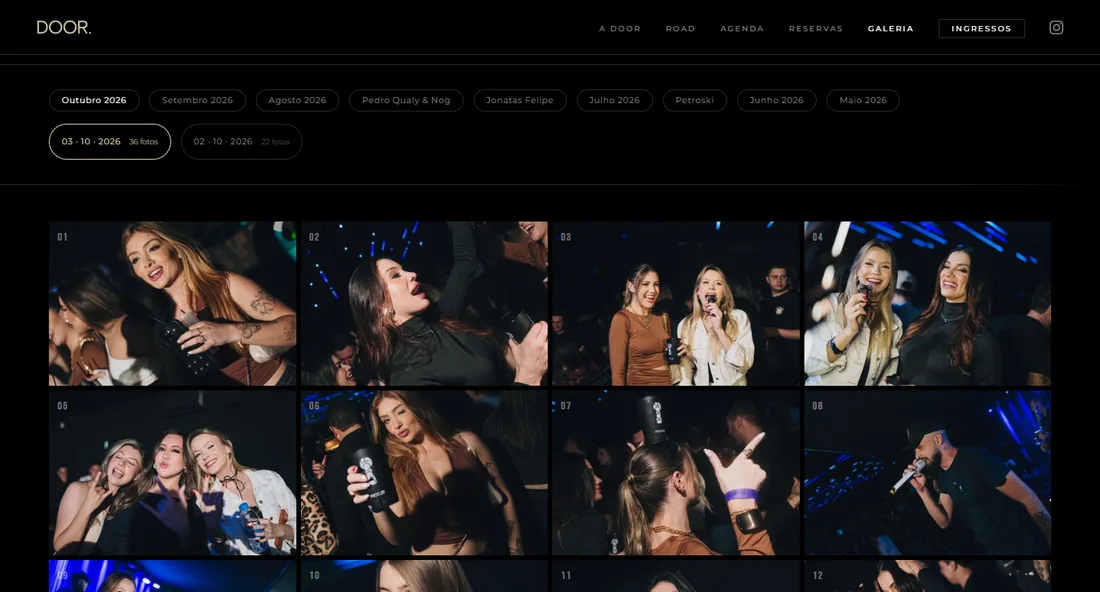Select the Outubro 2026 filter
This screenshot has width=1100, height=592.
tap(94, 100)
